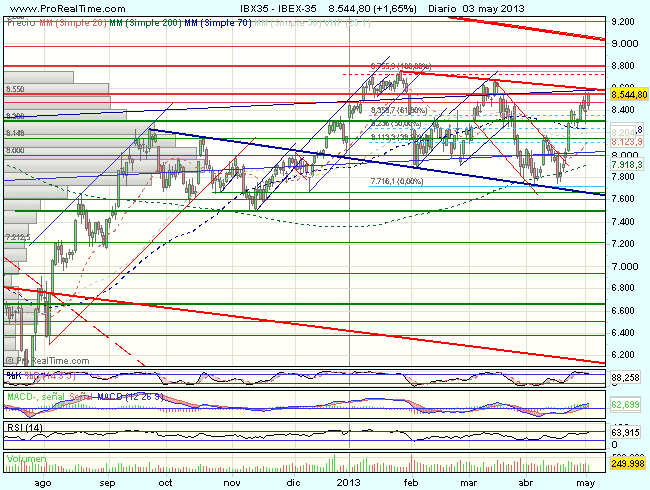Click the red 8.123,3 price tag
The width and height of the screenshot is (650, 490).
tap(624, 143)
